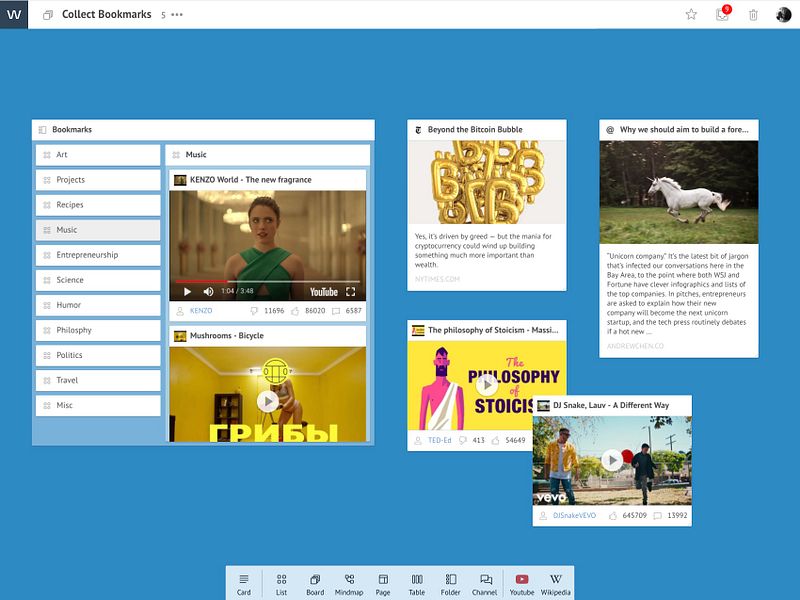800x600 pixels.
Task: Click like icon showing 86020
Action: click(295, 311)
